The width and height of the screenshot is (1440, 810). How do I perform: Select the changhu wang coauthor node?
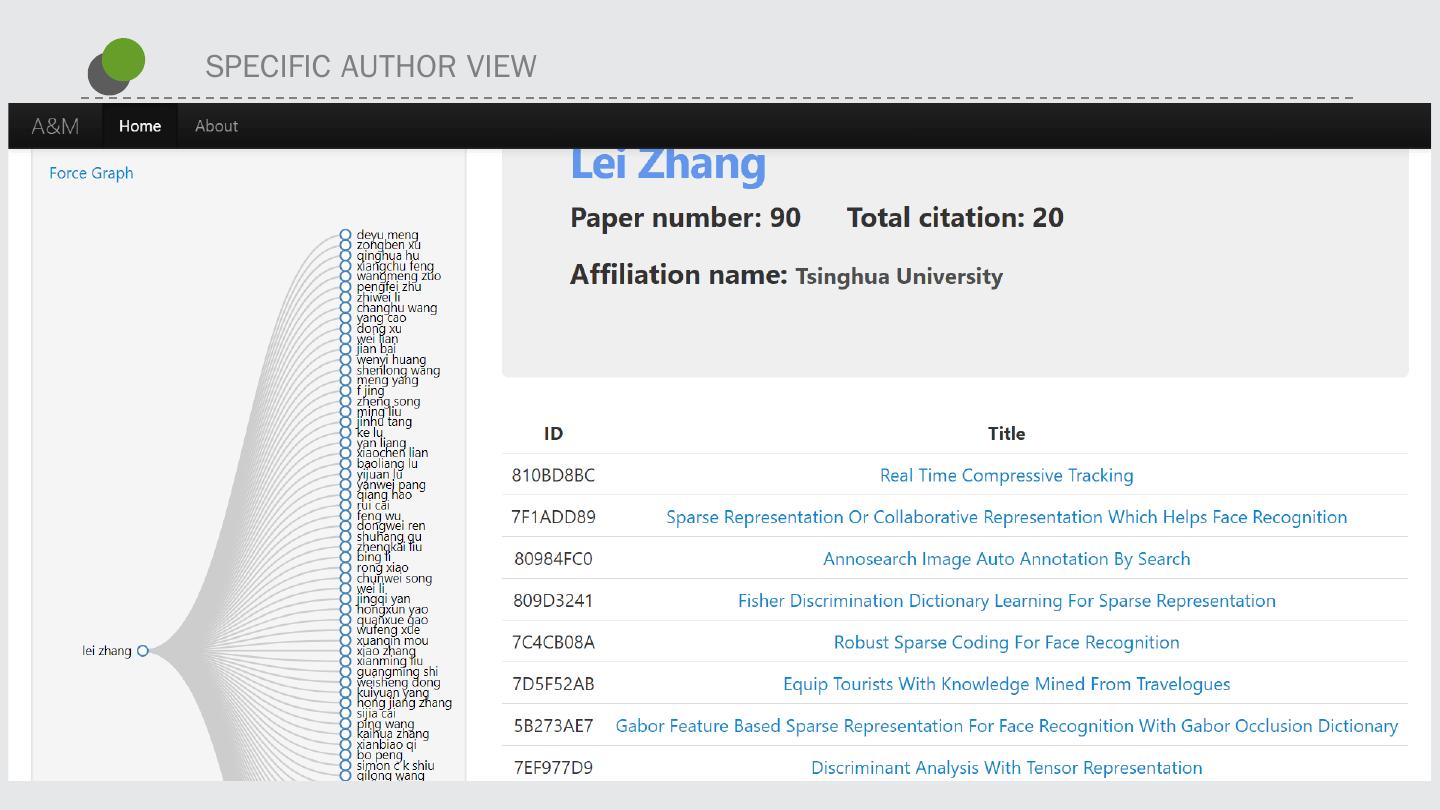[x=346, y=308]
